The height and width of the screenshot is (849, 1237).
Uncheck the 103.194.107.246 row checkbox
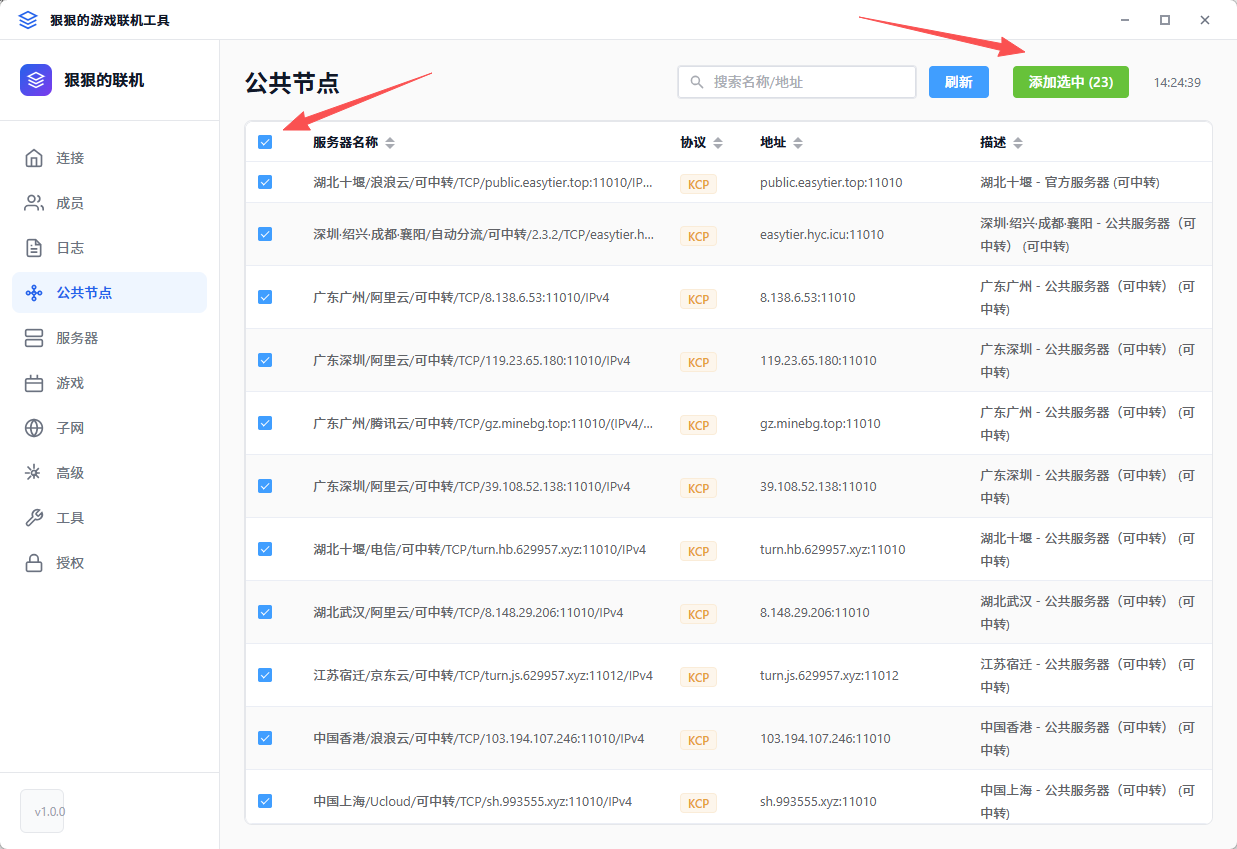[x=265, y=738]
